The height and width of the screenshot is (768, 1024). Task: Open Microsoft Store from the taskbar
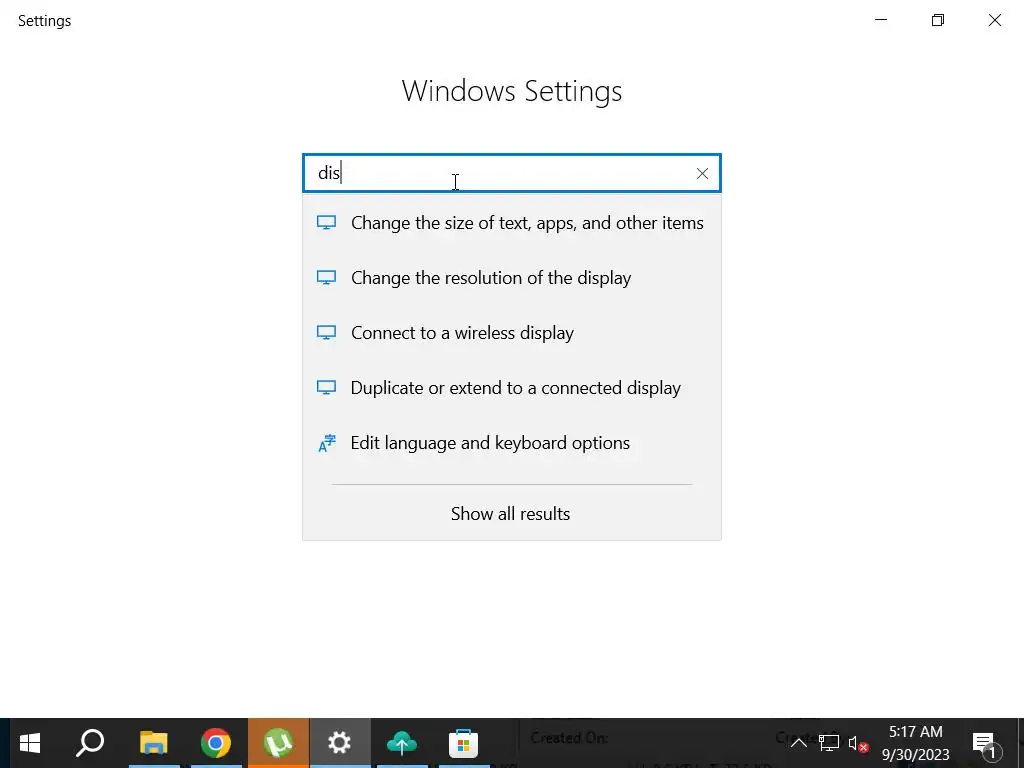[464, 743]
